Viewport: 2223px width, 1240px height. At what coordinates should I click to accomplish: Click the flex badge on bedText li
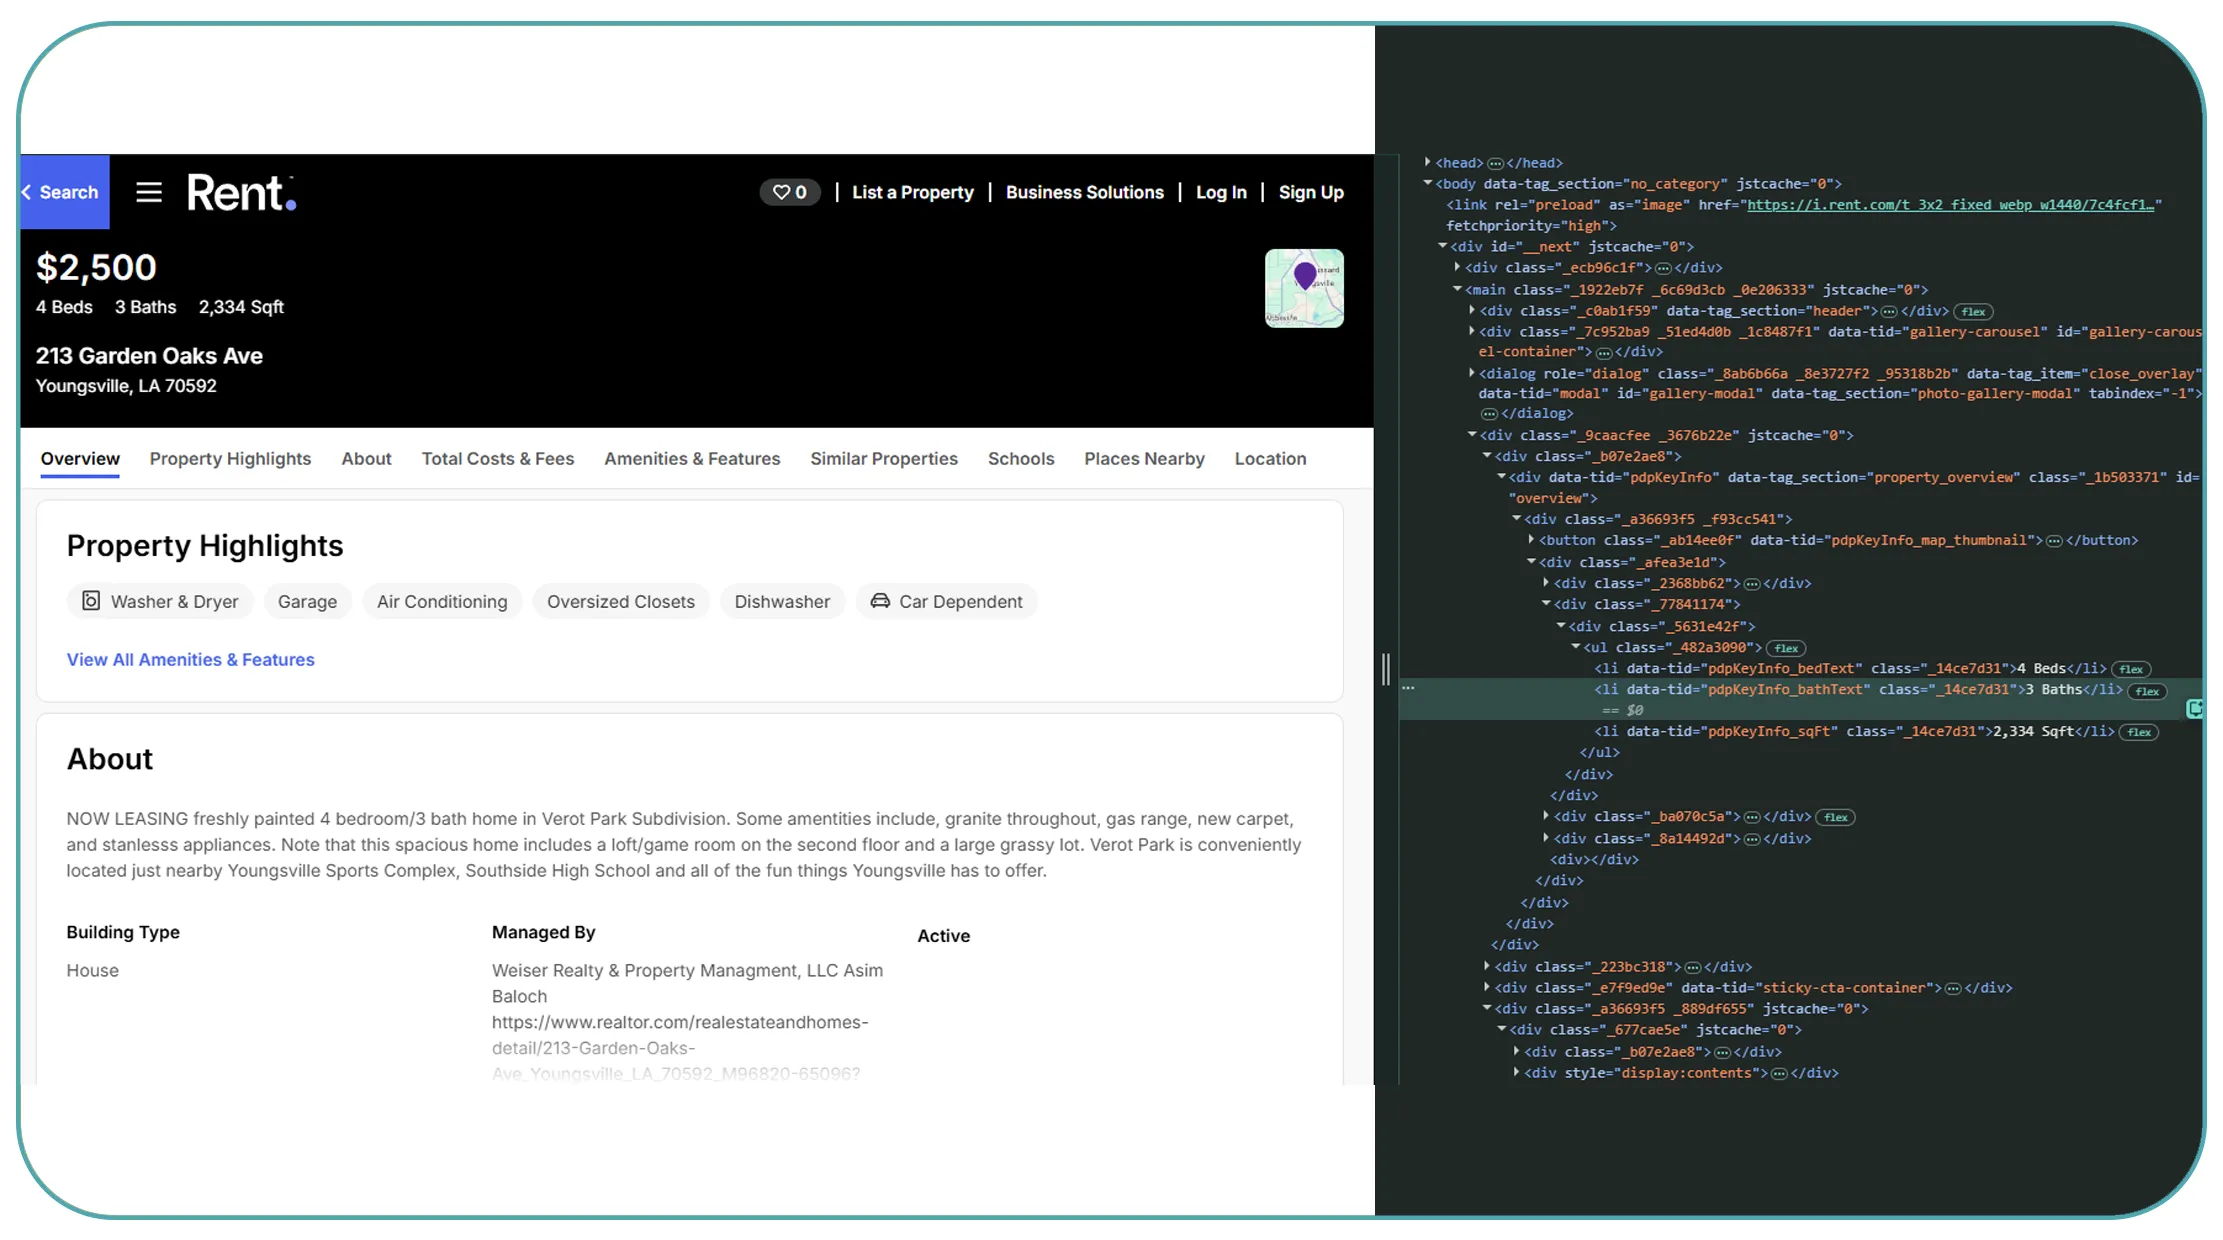(2131, 669)
